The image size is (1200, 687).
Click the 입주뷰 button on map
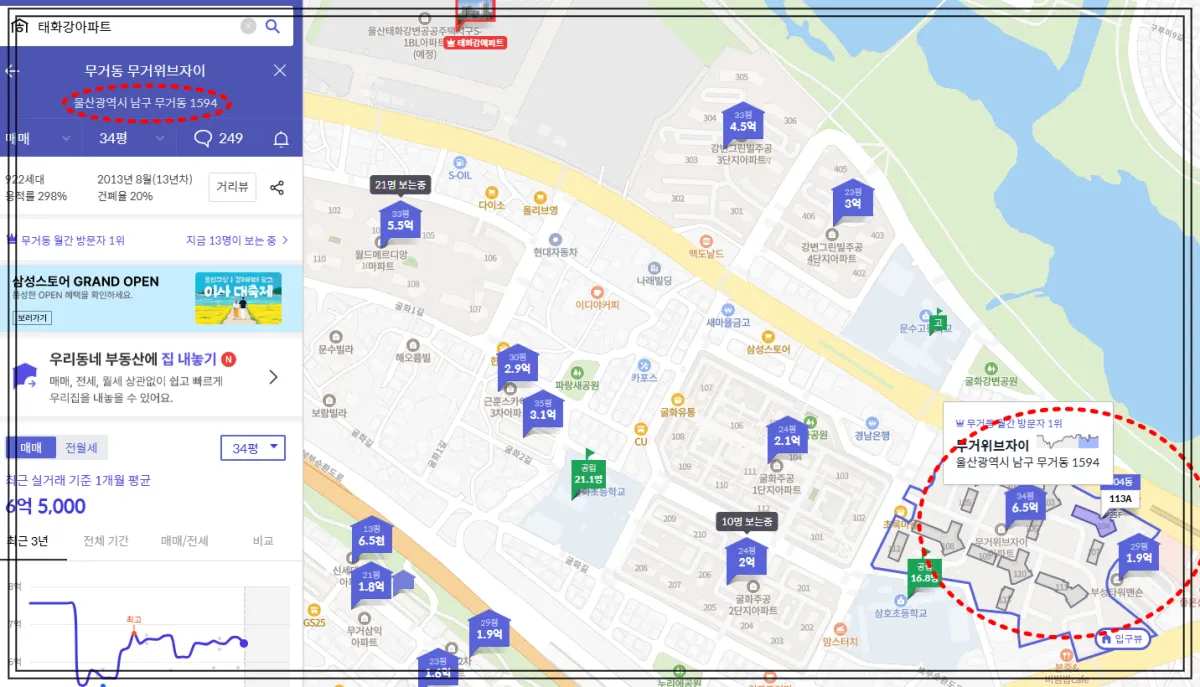click(x=1125, y=639)
